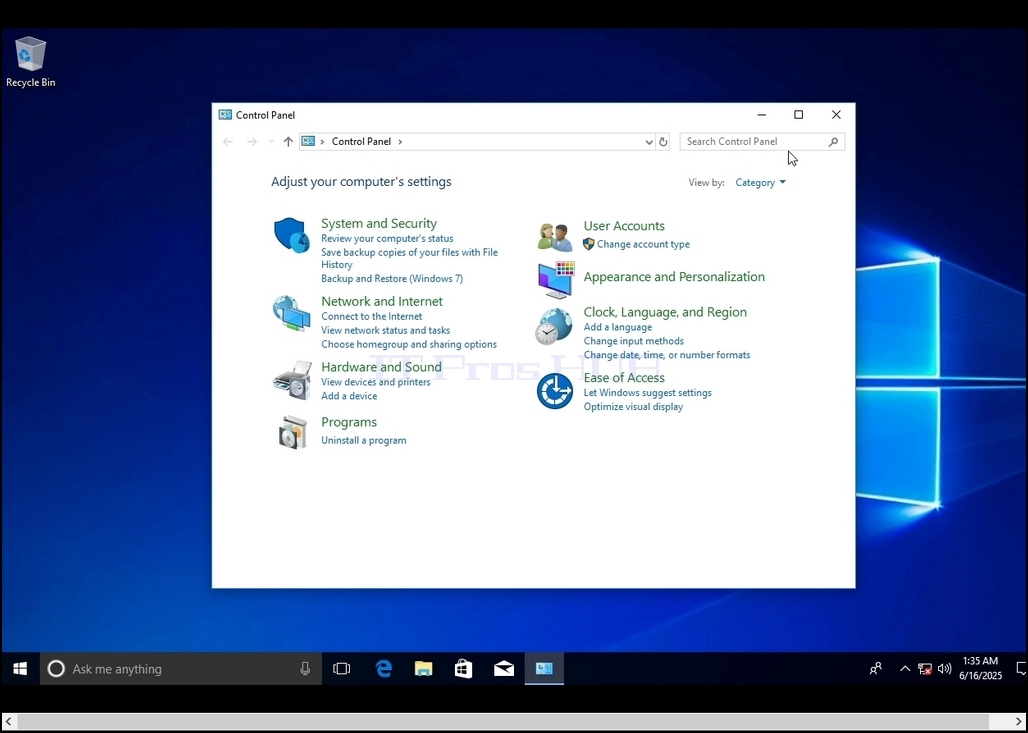The height and width of the screenshot is (733, 1028).
Task: Click the Appearance and Personalization monitor icon
Action: pyautogui.click(x=556, y=280)
